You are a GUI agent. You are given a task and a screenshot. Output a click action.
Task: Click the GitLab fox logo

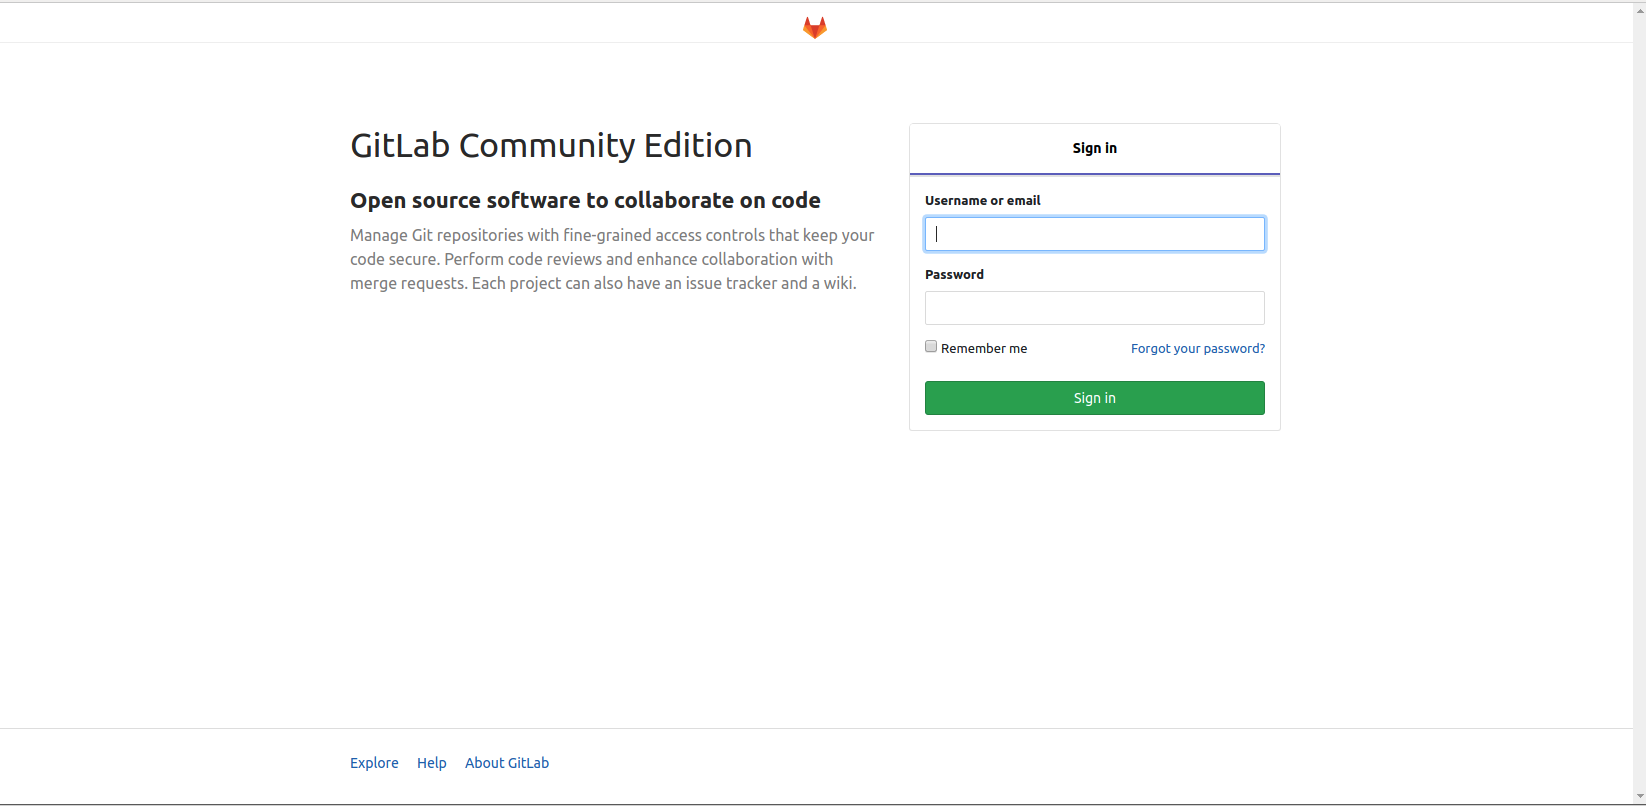tap(815, 27)
